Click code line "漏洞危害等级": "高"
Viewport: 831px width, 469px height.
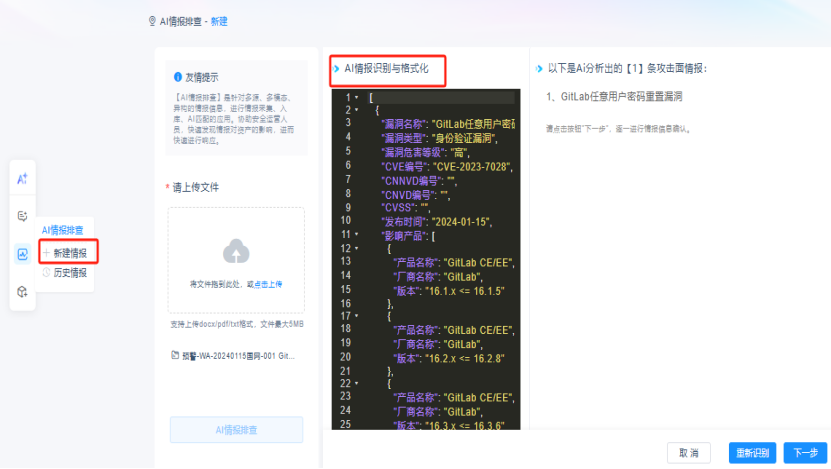point(425,153)
